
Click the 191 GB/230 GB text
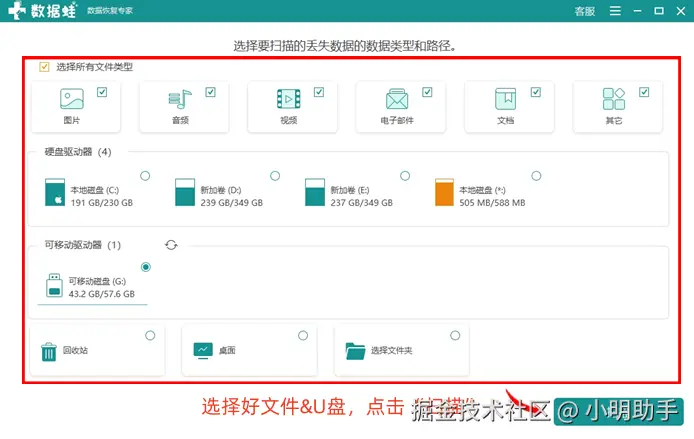pos(102,203)
